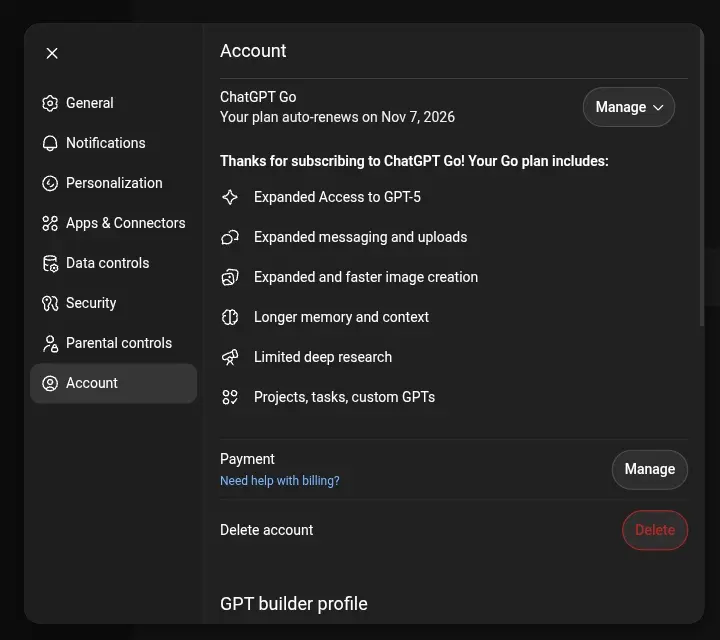
Task: Click the Security keys icon
Action: [50, 303]
